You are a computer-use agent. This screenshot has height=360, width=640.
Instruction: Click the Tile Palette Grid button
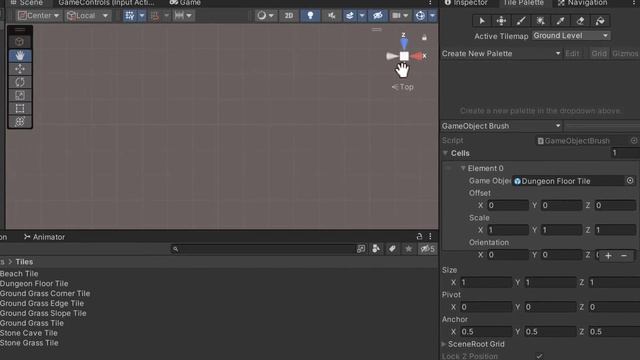[599, 53]
